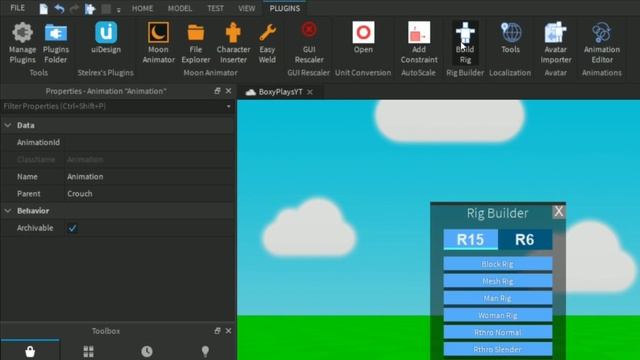Create a new file from quick toolbar
This screenshot has width=640, height=360.
(43, 9)
